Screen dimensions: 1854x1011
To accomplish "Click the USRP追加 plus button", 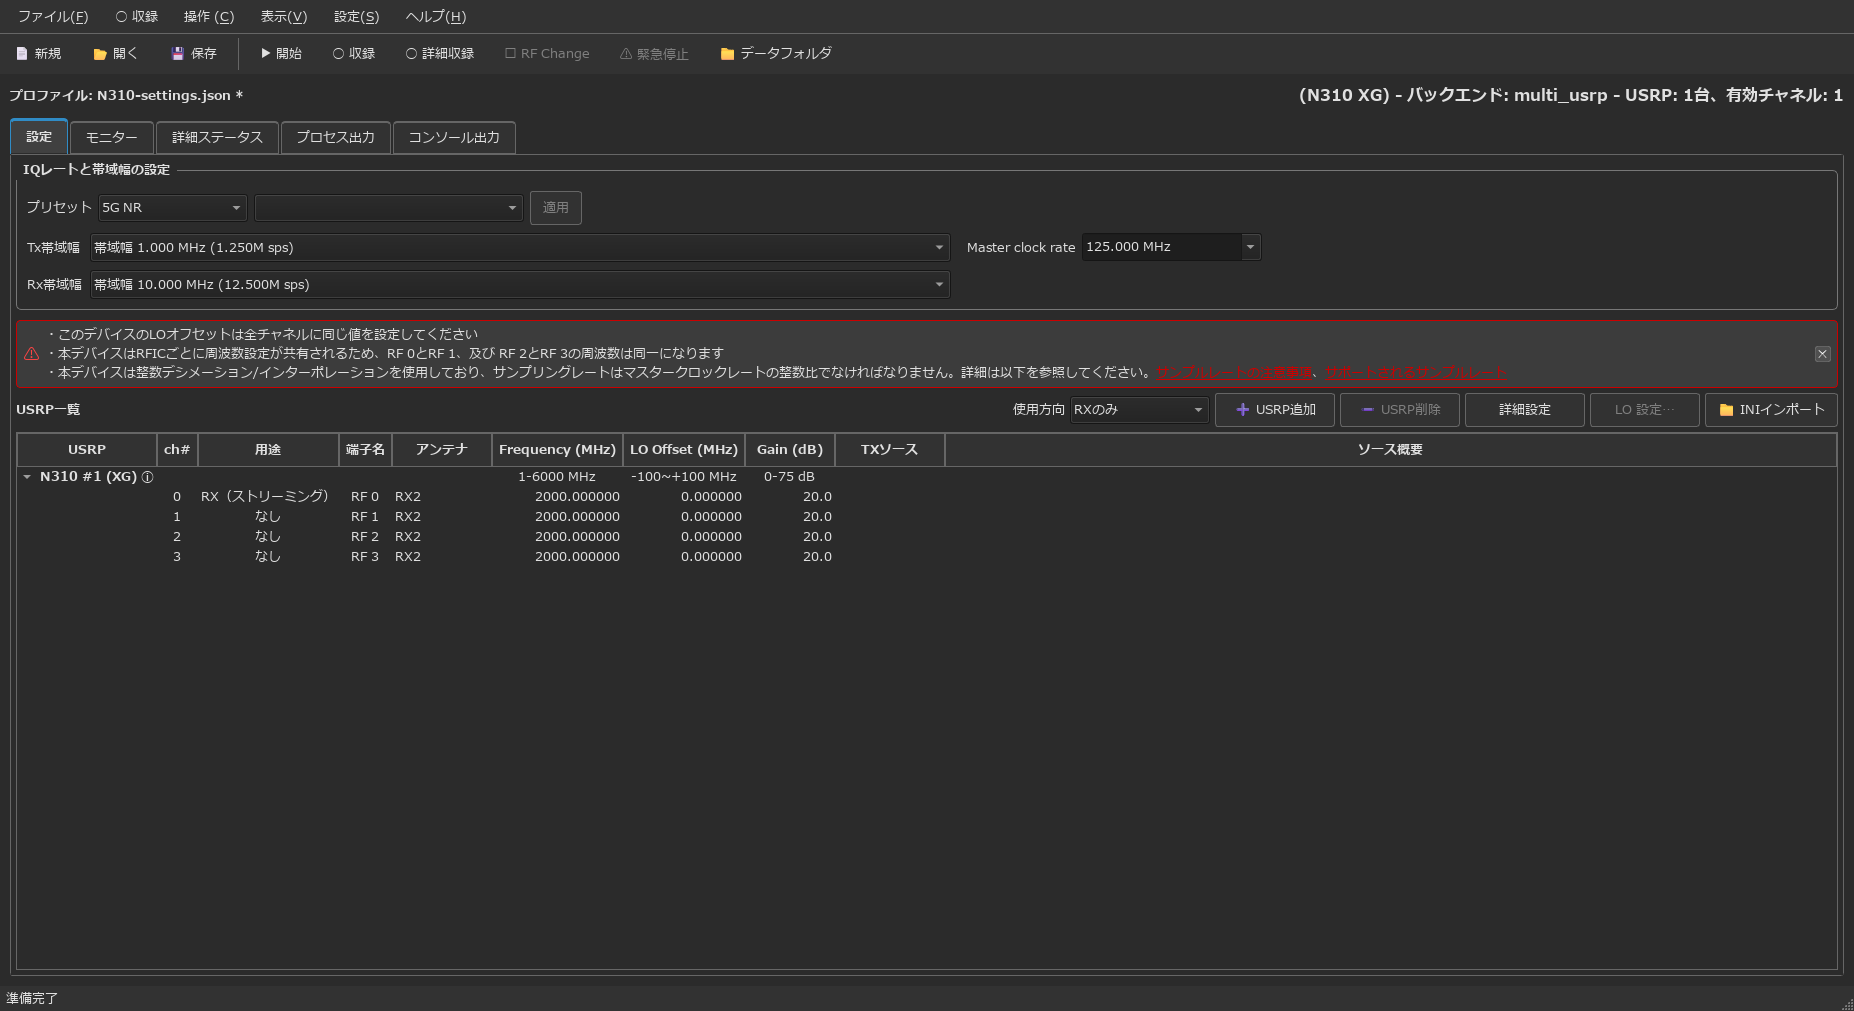I will pyautogui.click(x=1274, y=410).
